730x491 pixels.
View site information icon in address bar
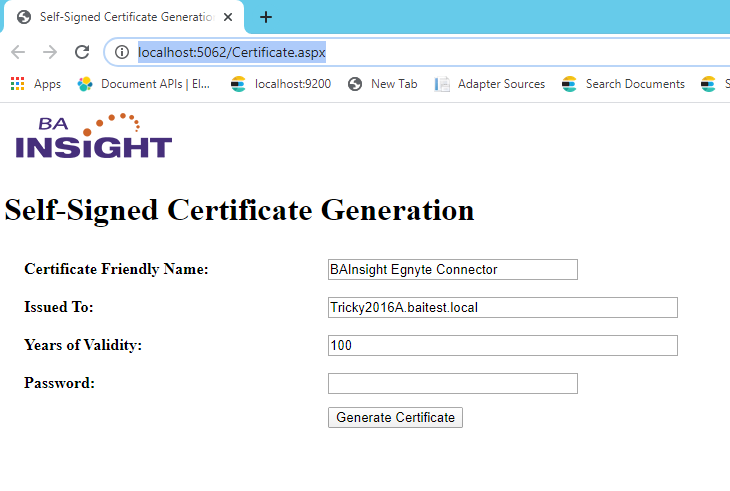pyautogui.click(x=122, y=52)
